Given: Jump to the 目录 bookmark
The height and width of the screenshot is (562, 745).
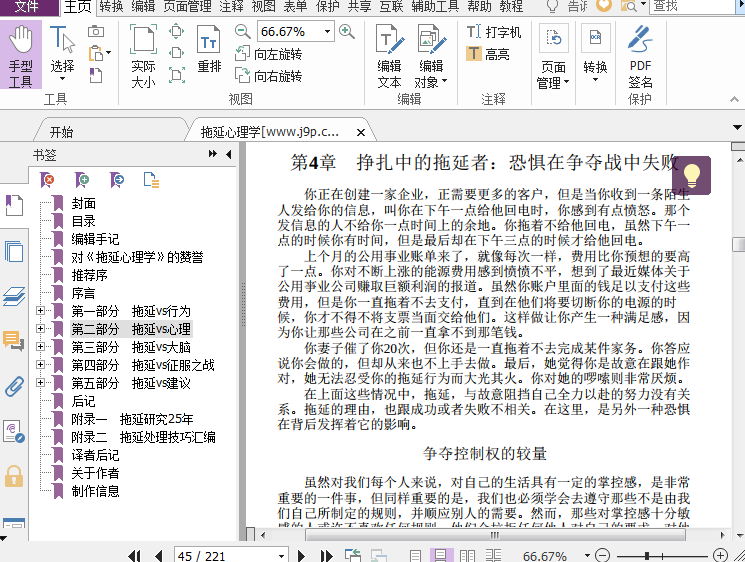Looking at the screenshot, I should pos(84,221).
